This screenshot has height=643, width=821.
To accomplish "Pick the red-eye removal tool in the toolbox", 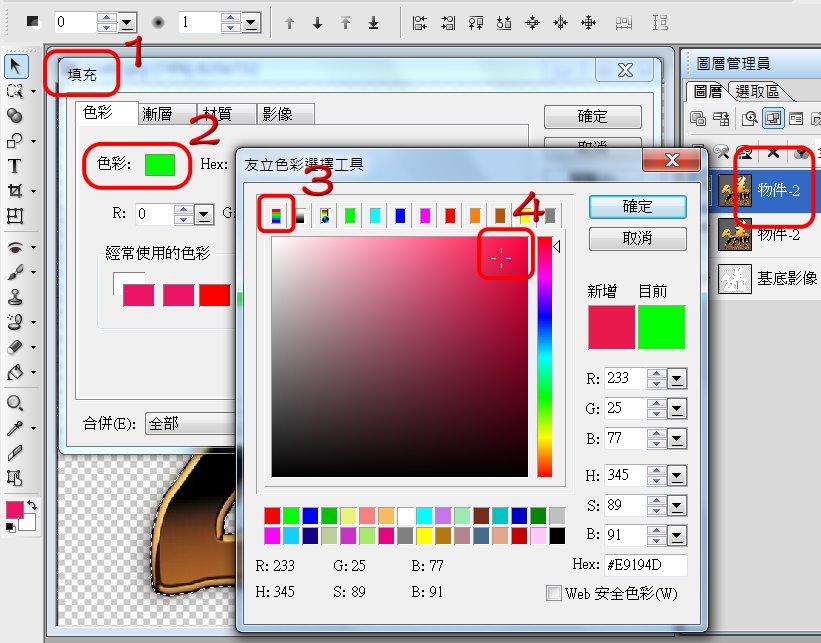I will 16,247.
